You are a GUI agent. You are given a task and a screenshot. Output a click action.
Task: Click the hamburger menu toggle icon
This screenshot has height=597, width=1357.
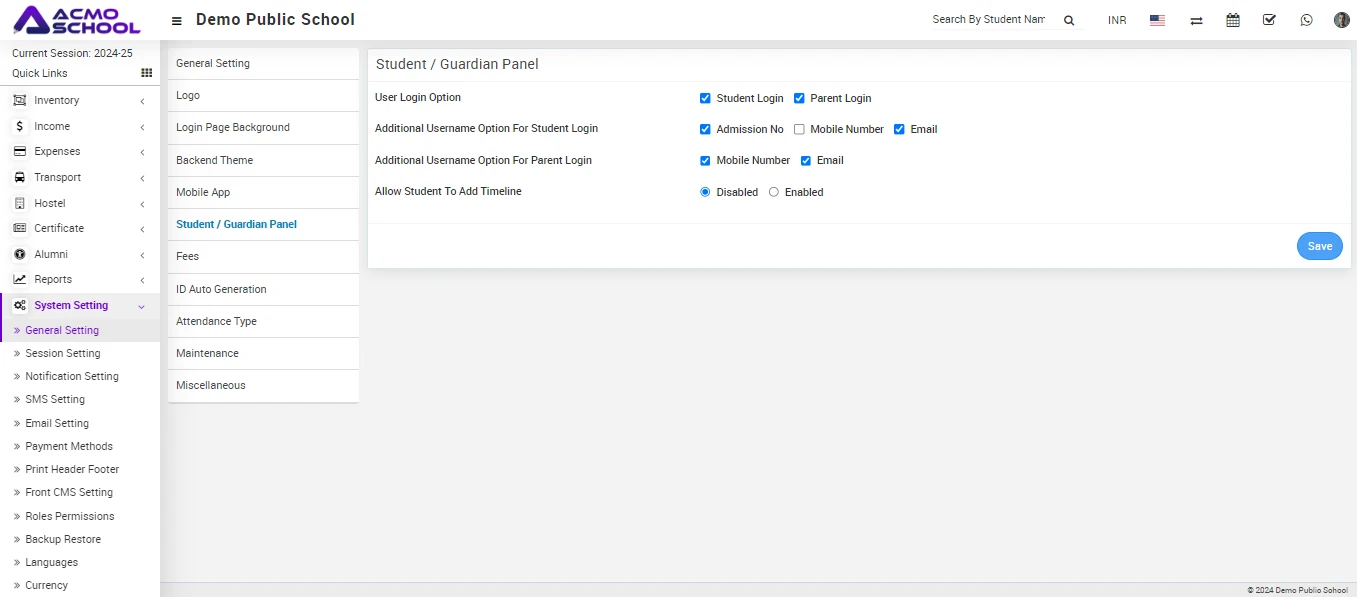click(177, 20)
